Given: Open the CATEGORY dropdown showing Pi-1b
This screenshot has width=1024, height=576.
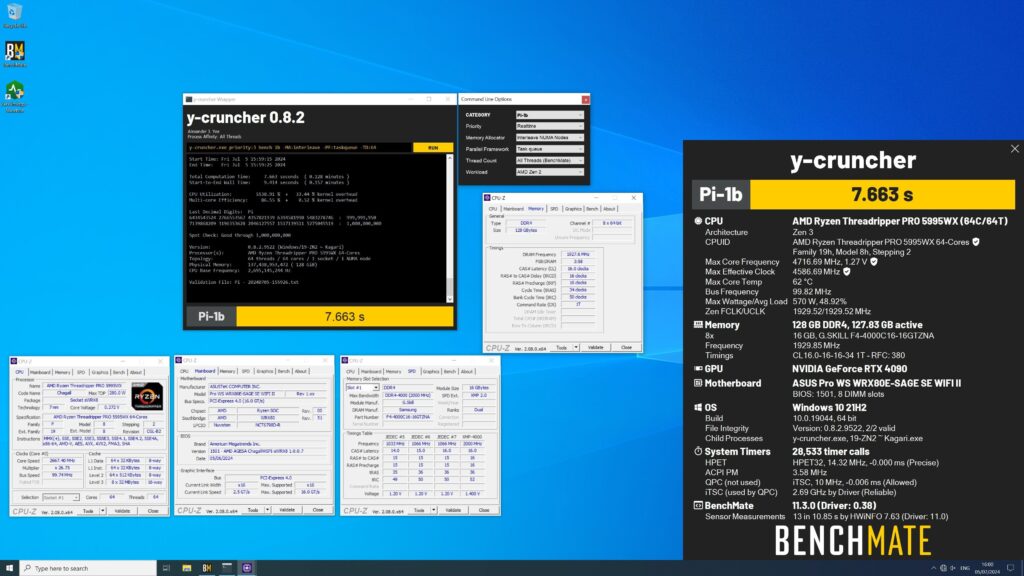Looking at the screenshot, I should tap(549, 115).
